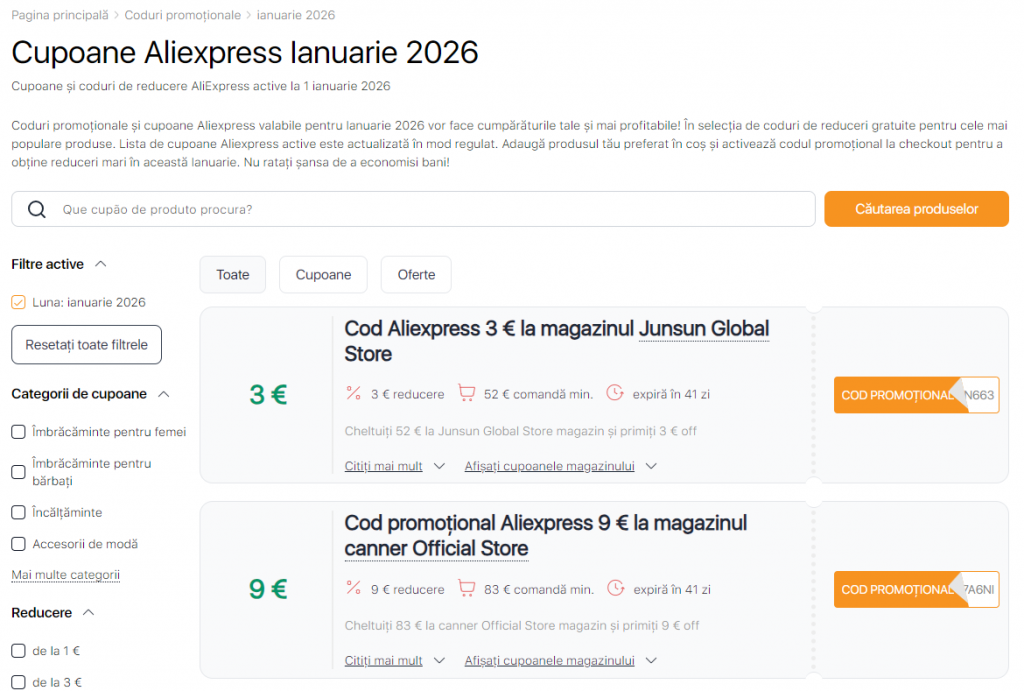Enable the "Încălțăminte" category filter
The height and width of the screenshot is (691, 1024).
pos(18,512)
